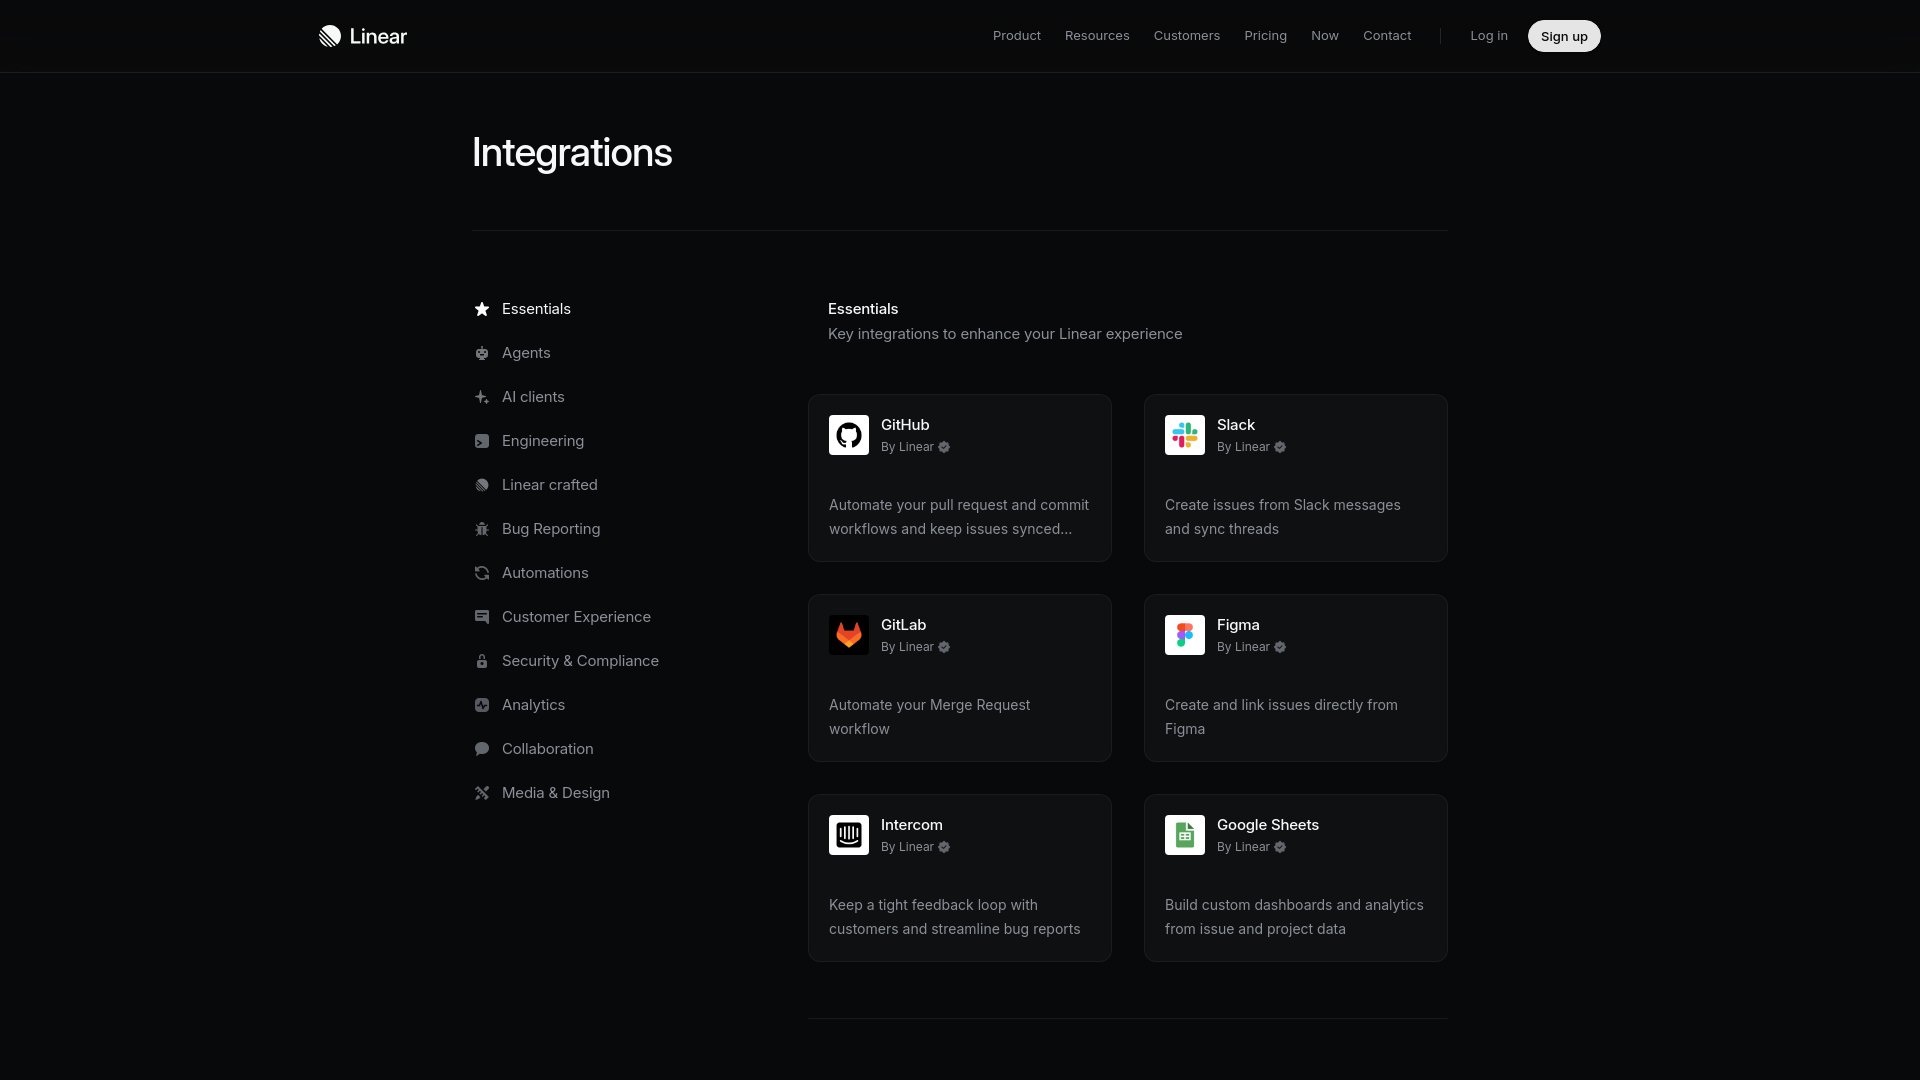
Task: Click the Essentials section heading above the cards
Action: (x=863, y=309)
